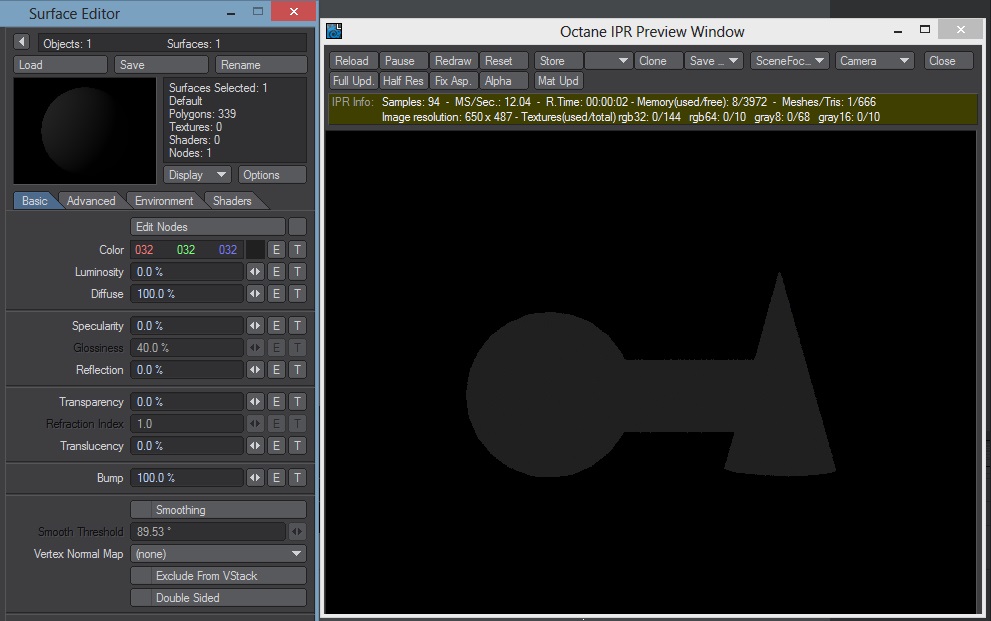991x621 pixels.
Task: Click Reload in the IPR window
Action: [353, 61]
